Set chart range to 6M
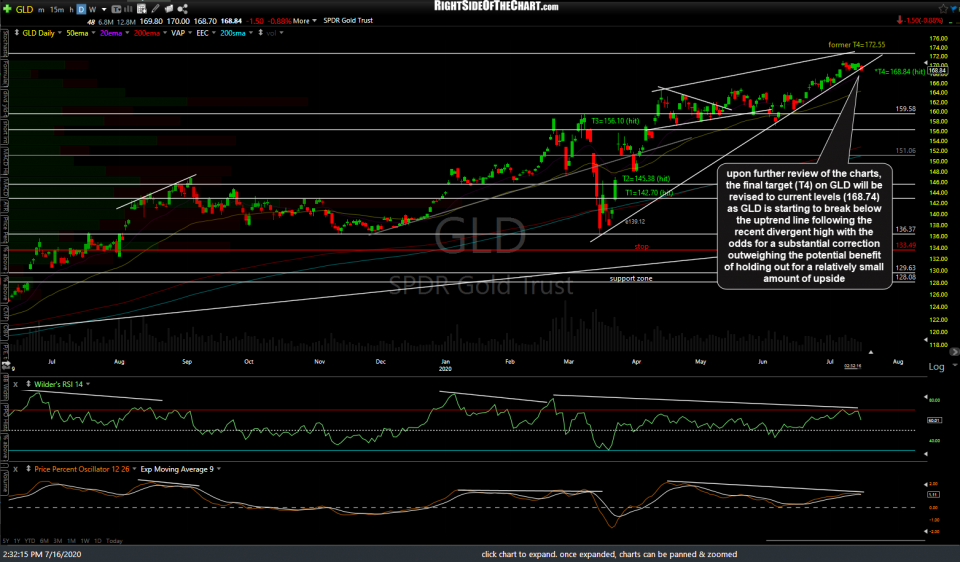 click(44, 541)
